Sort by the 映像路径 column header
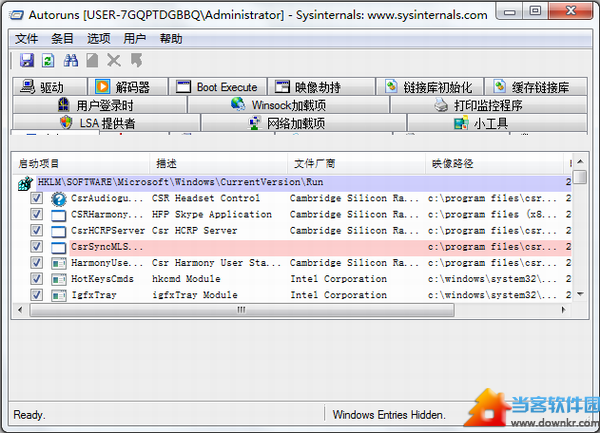Viewport: 600px width, 433px height. [494, 164]
